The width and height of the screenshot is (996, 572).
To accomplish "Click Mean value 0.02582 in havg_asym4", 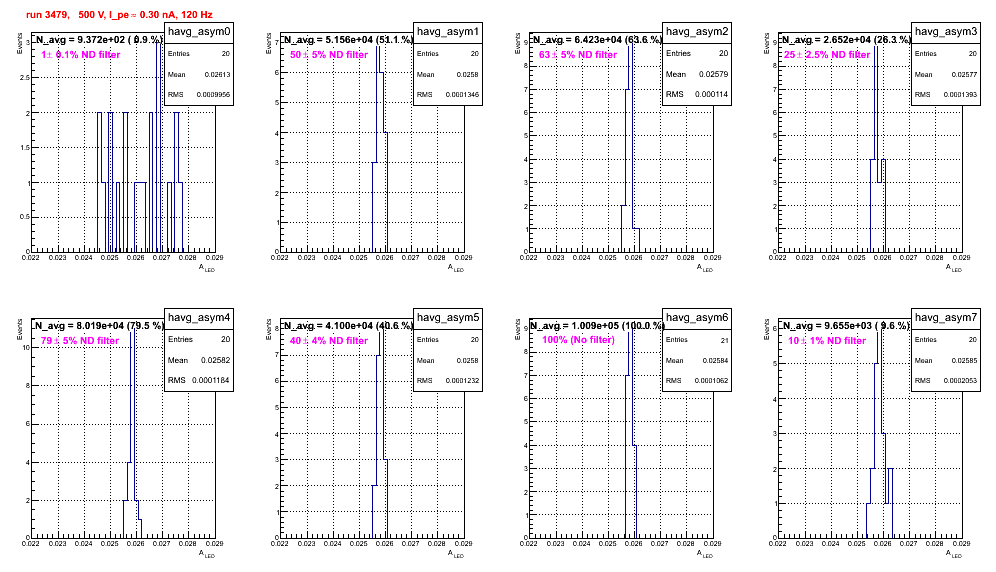I will (216, 360).
